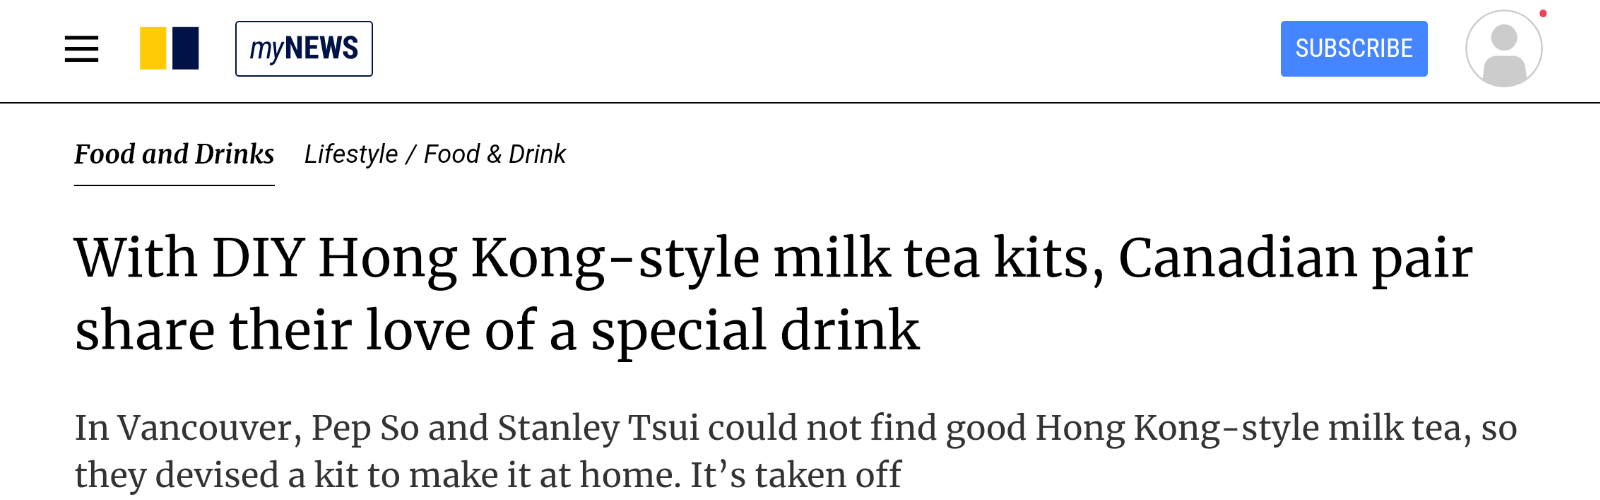Viewport: 1600px width, 500px height.
Task: Click the yellow and blue SCMP logo
Action: pos(169,49)
